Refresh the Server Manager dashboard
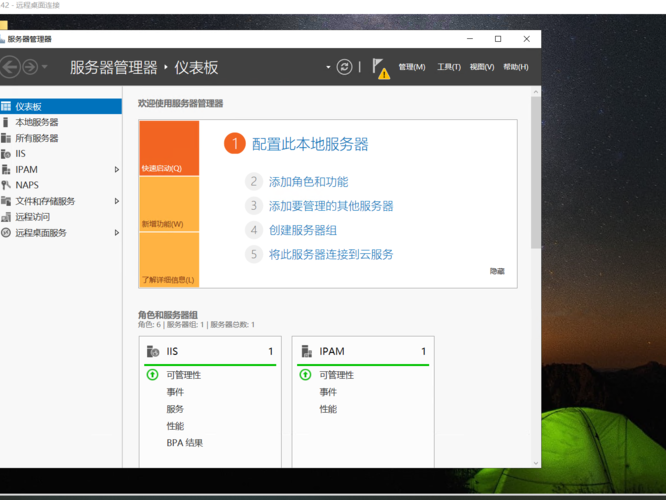666x500 pixels. [x=344, y=67]
